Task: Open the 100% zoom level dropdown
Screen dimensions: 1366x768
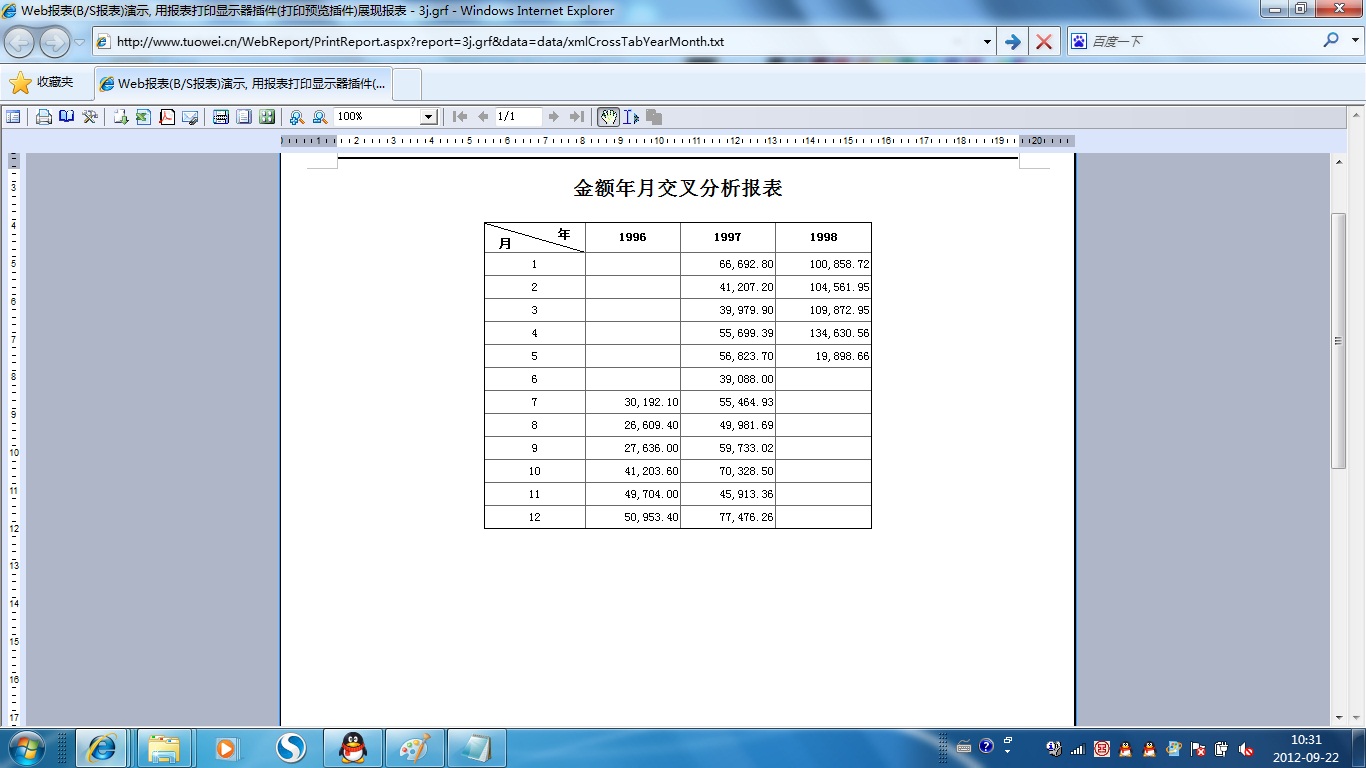Action: point(428,117)
